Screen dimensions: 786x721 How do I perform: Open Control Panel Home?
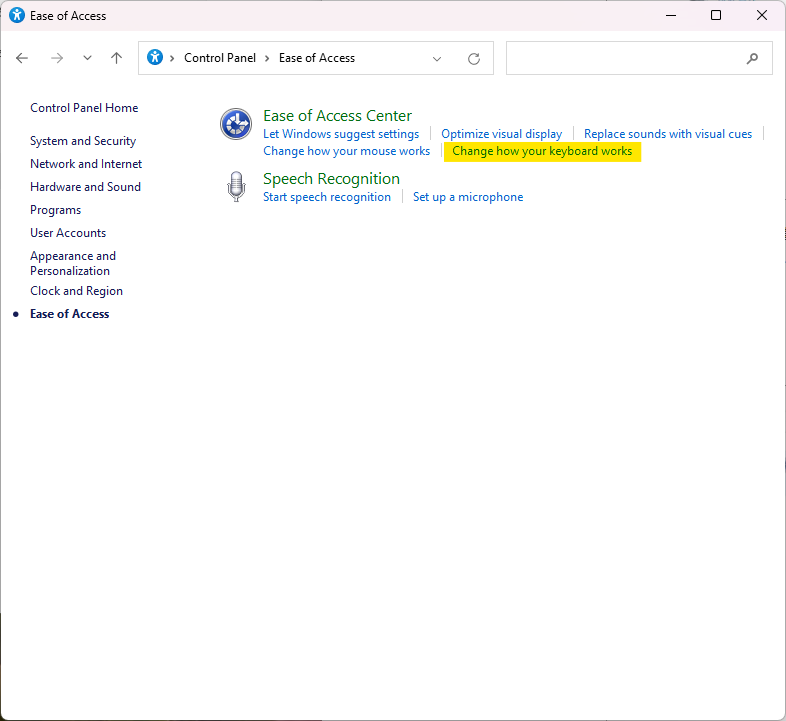[x=84, y=108]
